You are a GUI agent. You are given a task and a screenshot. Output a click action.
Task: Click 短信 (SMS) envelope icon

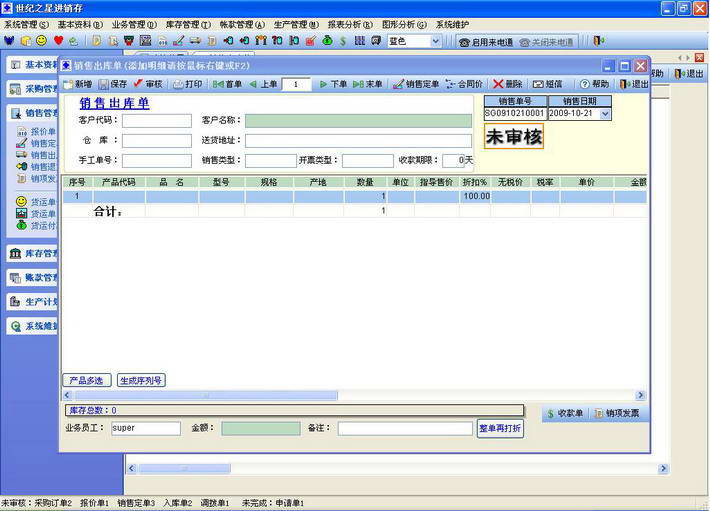tap(547, 85)
